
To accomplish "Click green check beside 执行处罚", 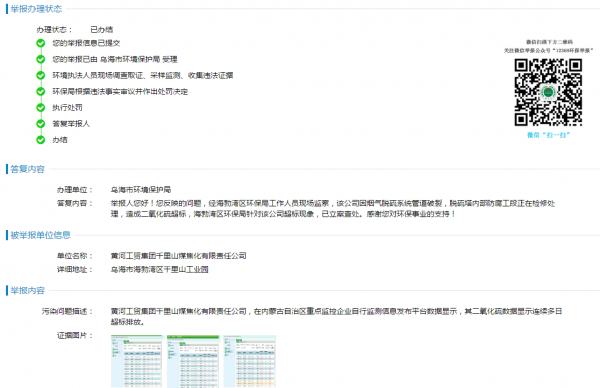I will pyautogui.click(x=41, y=108).
